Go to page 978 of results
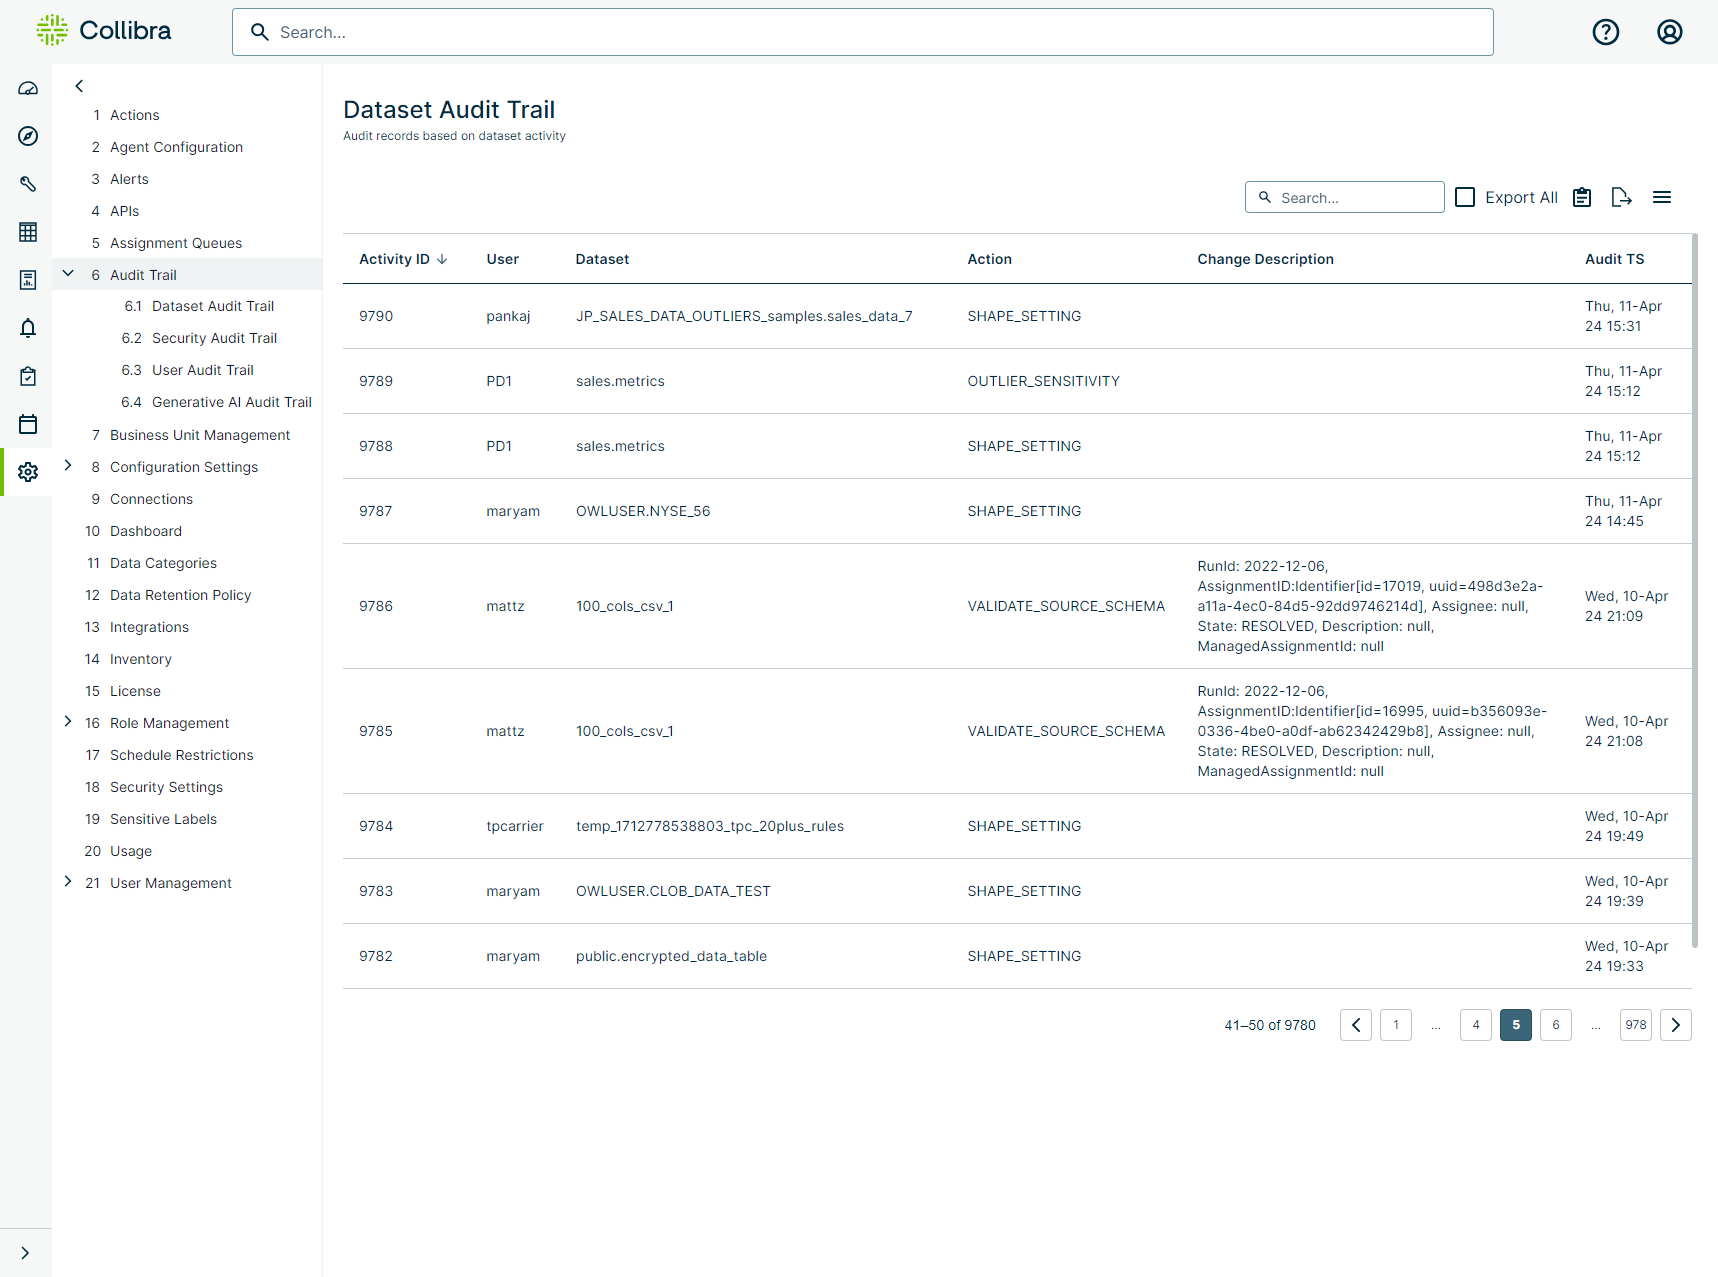This screenshot has width=1718, height=1277. [x=1635, y=1024]
